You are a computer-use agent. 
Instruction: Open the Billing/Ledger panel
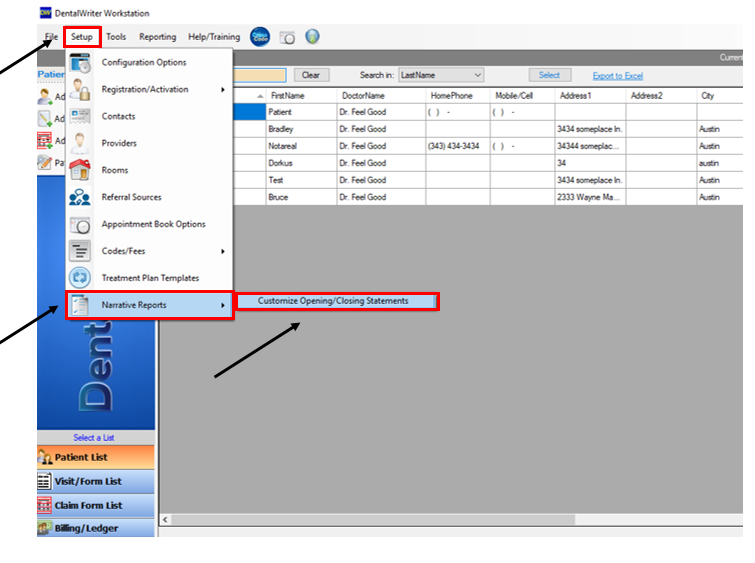[96, 528]
